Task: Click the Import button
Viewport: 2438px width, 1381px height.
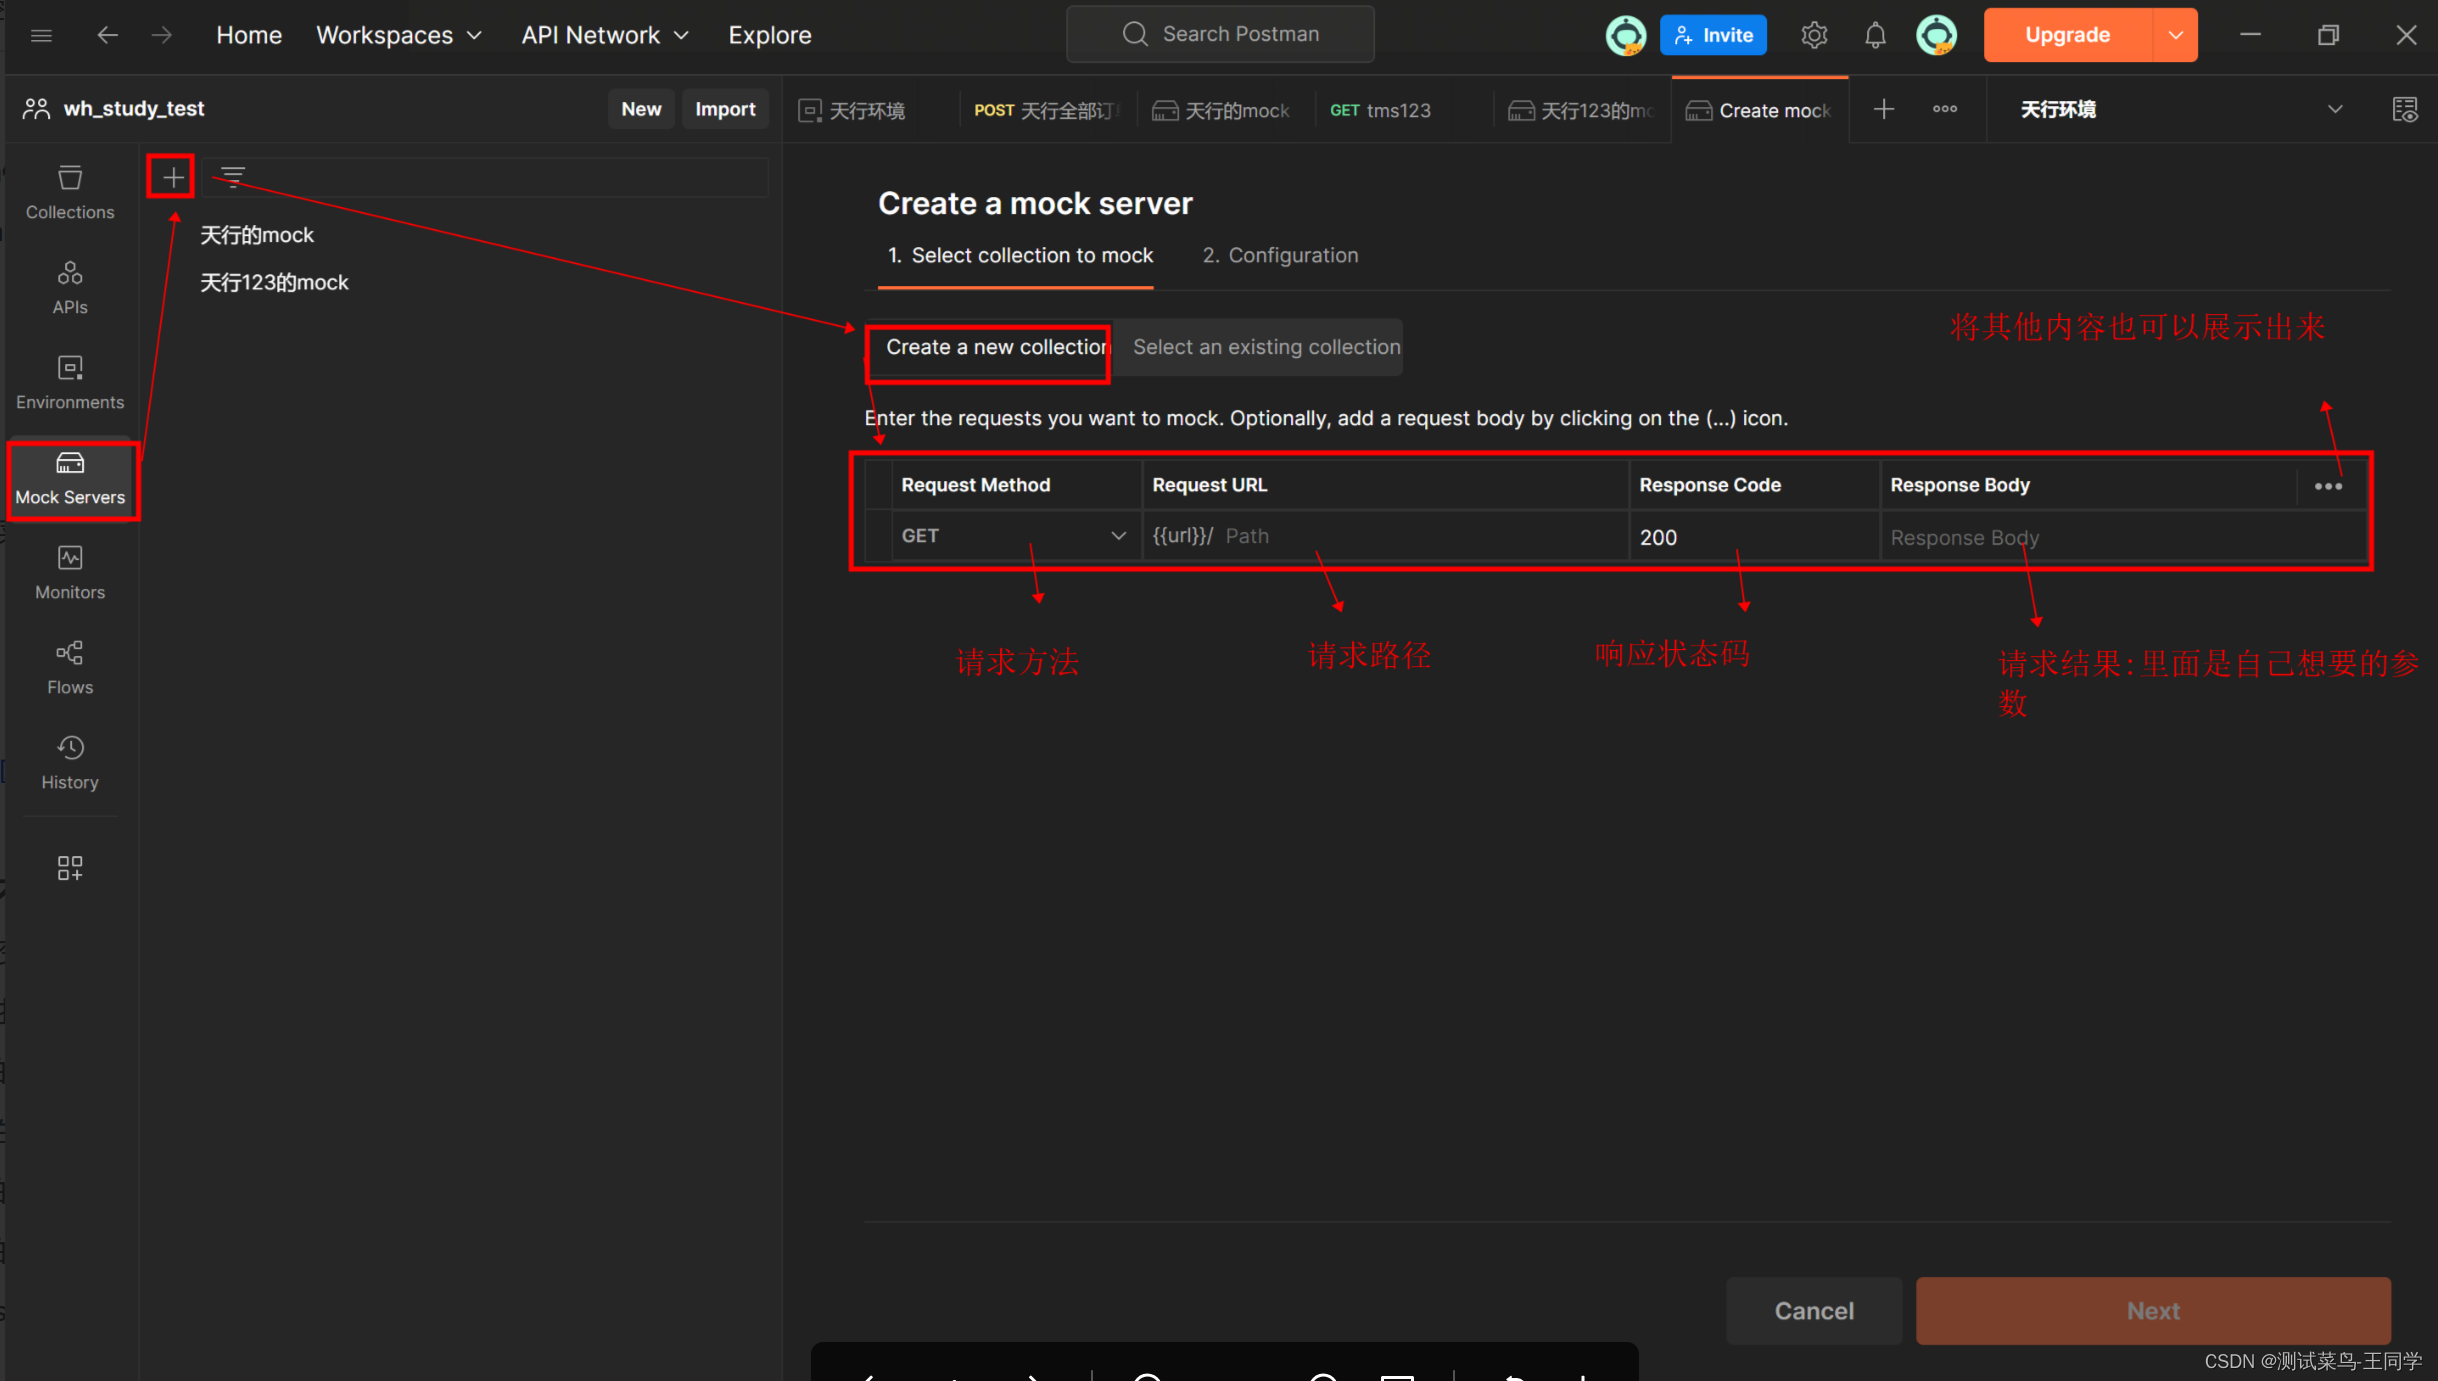Action: tap(725, 109)
